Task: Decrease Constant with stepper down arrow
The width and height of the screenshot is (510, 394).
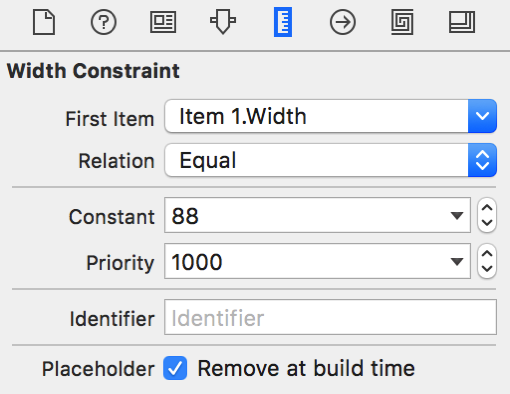Action: 487,223
